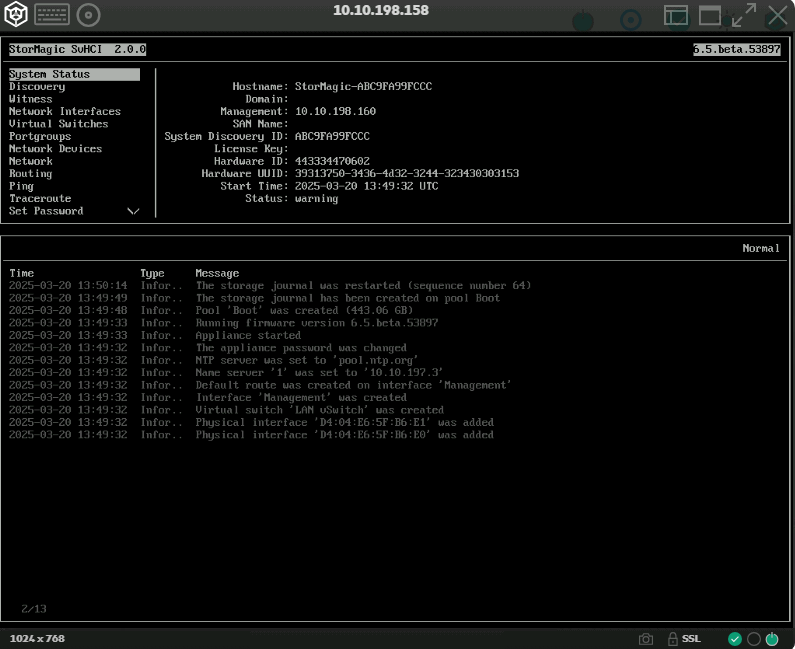Open the virtual media disc icon
The image size is (795, 649).
pos(88,15)
